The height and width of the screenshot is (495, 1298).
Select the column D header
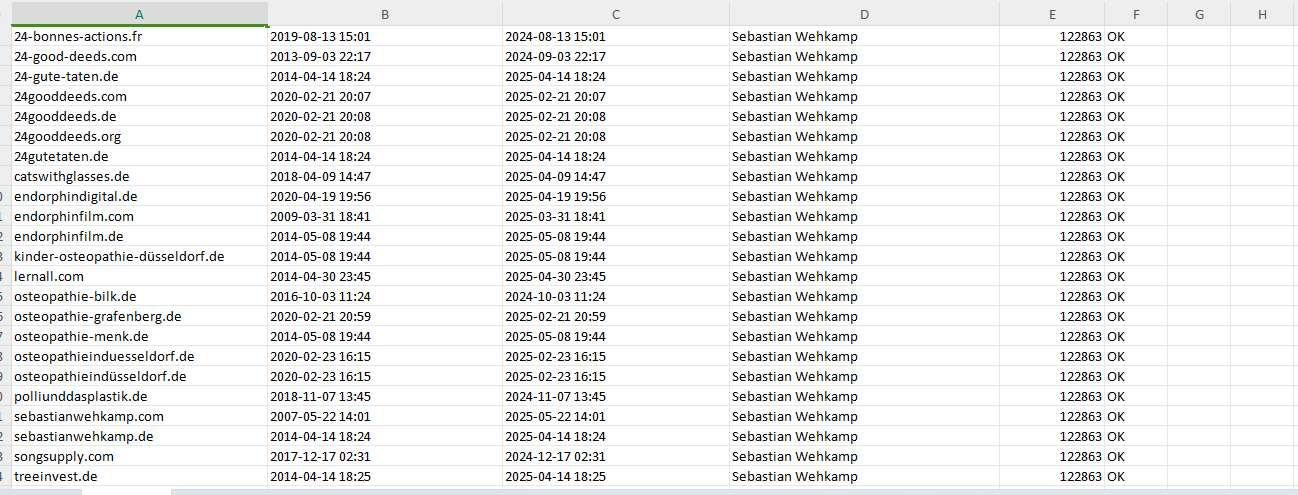(864, 14)
